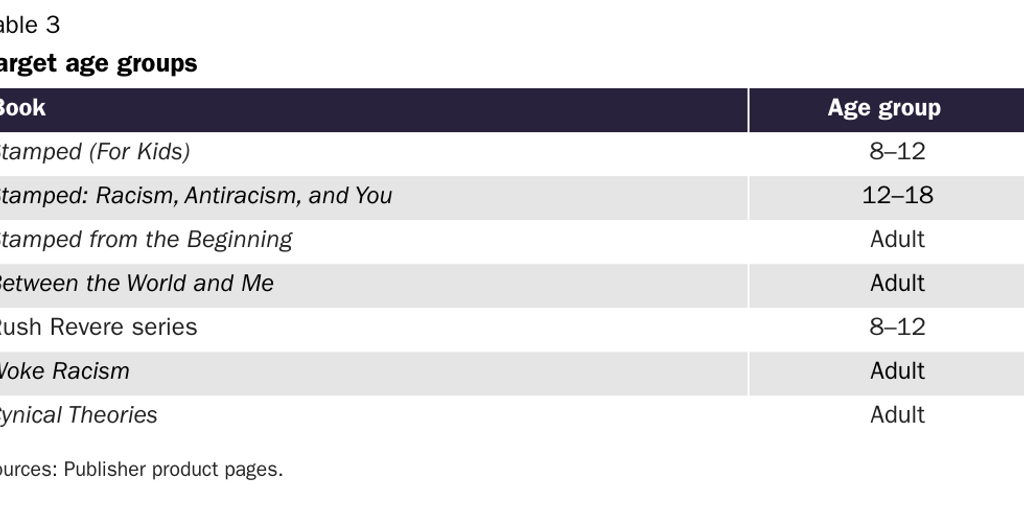
Task: Click "Stamped: Racism, Antiracism, and You" title
Action: (x=195, y=196)
